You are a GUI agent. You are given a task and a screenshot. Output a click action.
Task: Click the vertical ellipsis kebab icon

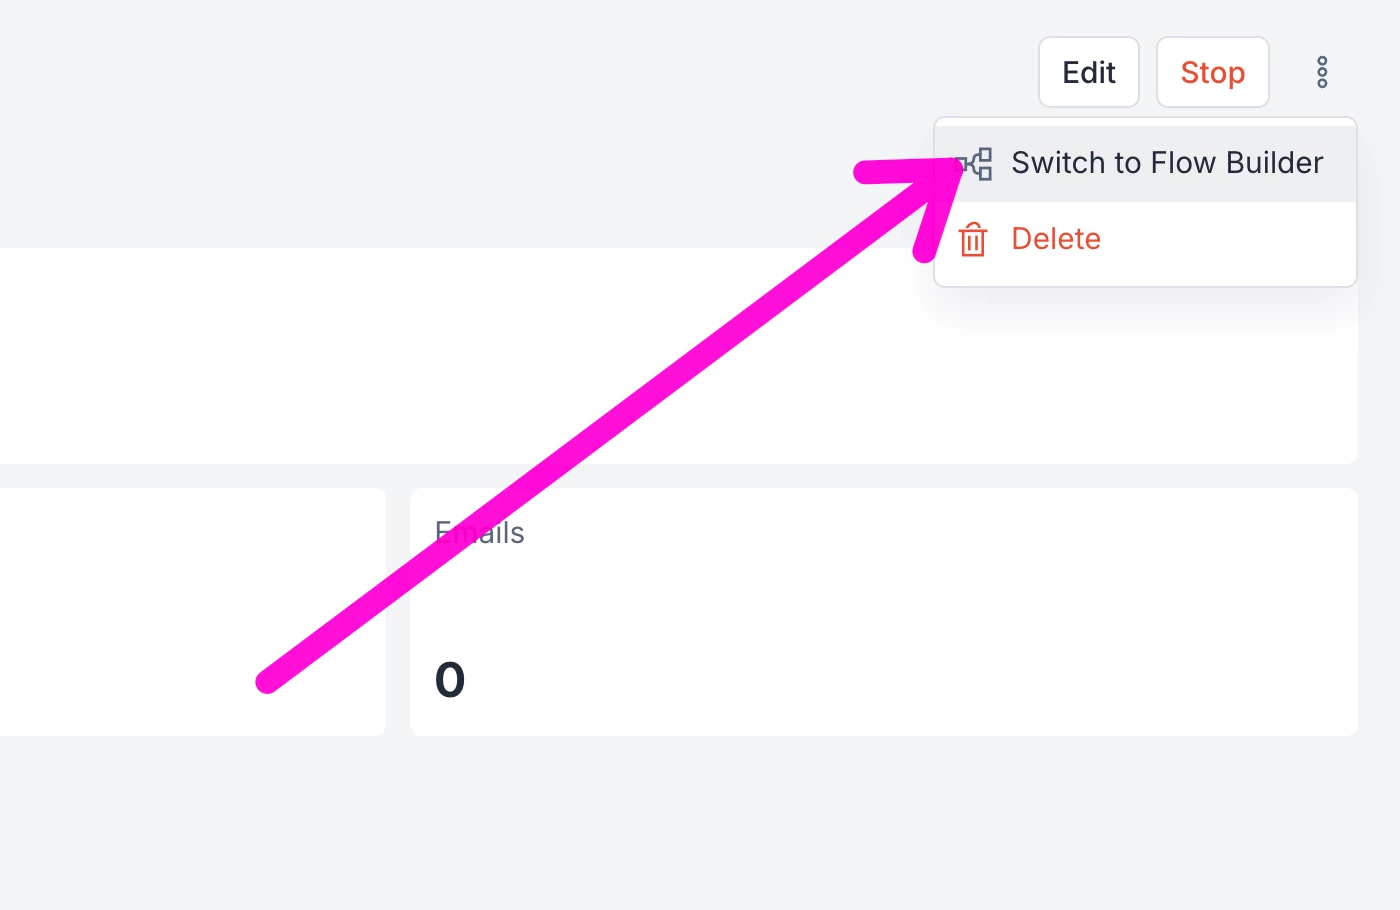(x=1321, y=72)
